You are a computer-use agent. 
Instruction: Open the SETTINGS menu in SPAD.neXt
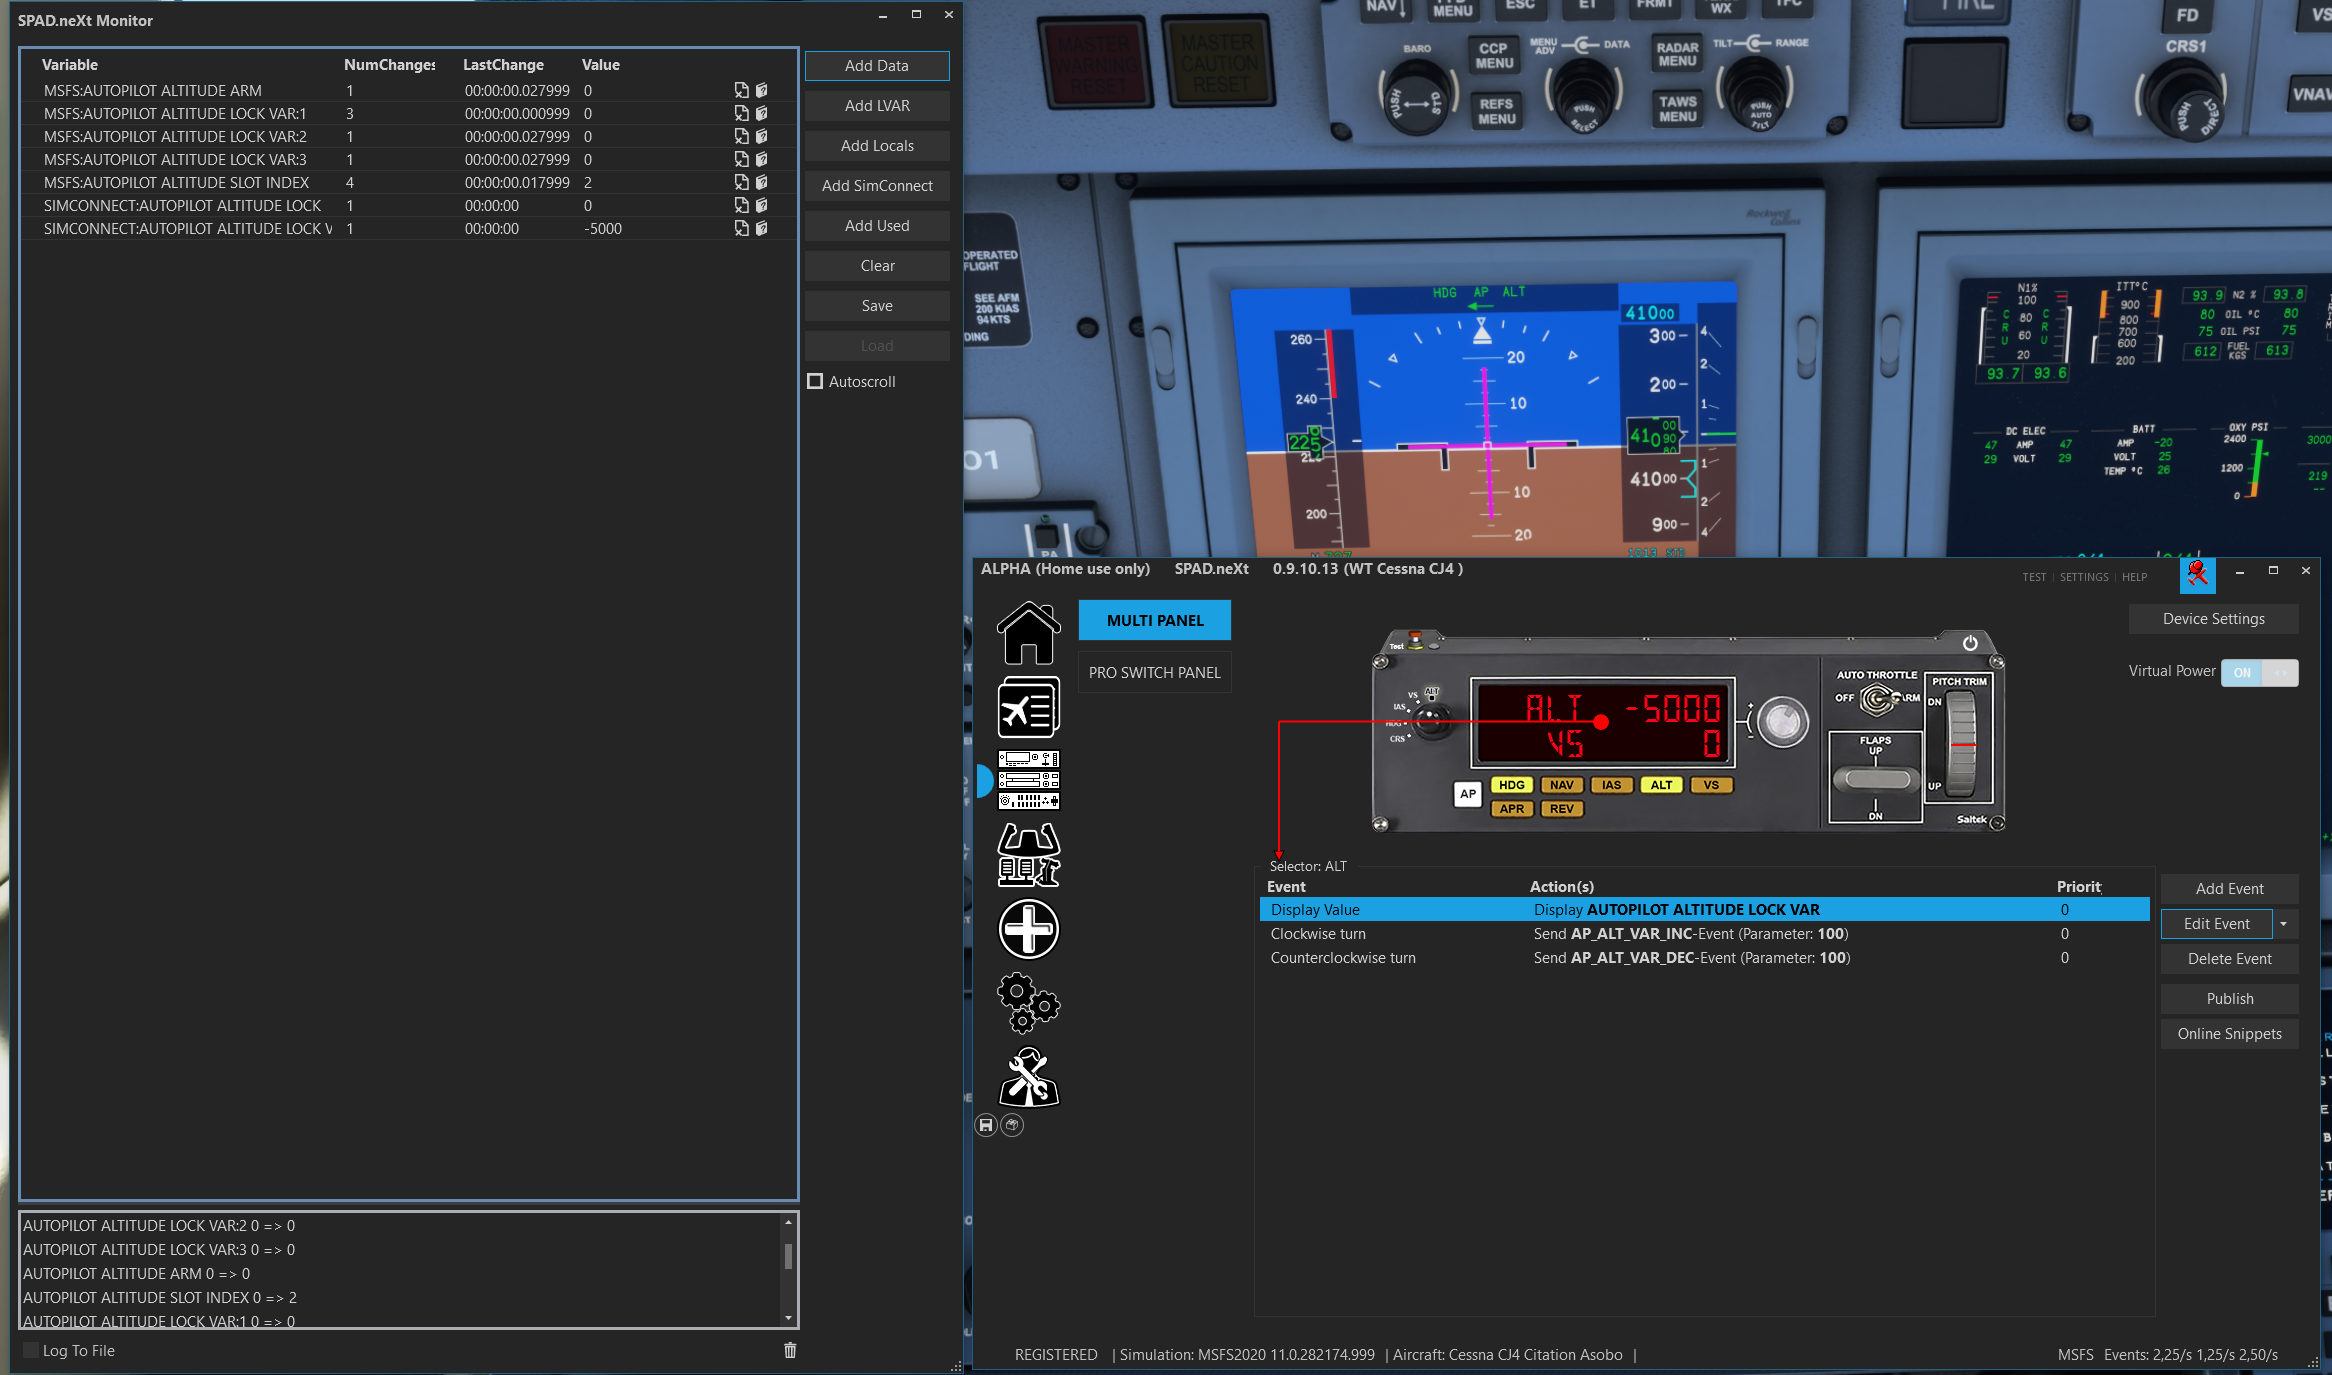coord(2084,577)
